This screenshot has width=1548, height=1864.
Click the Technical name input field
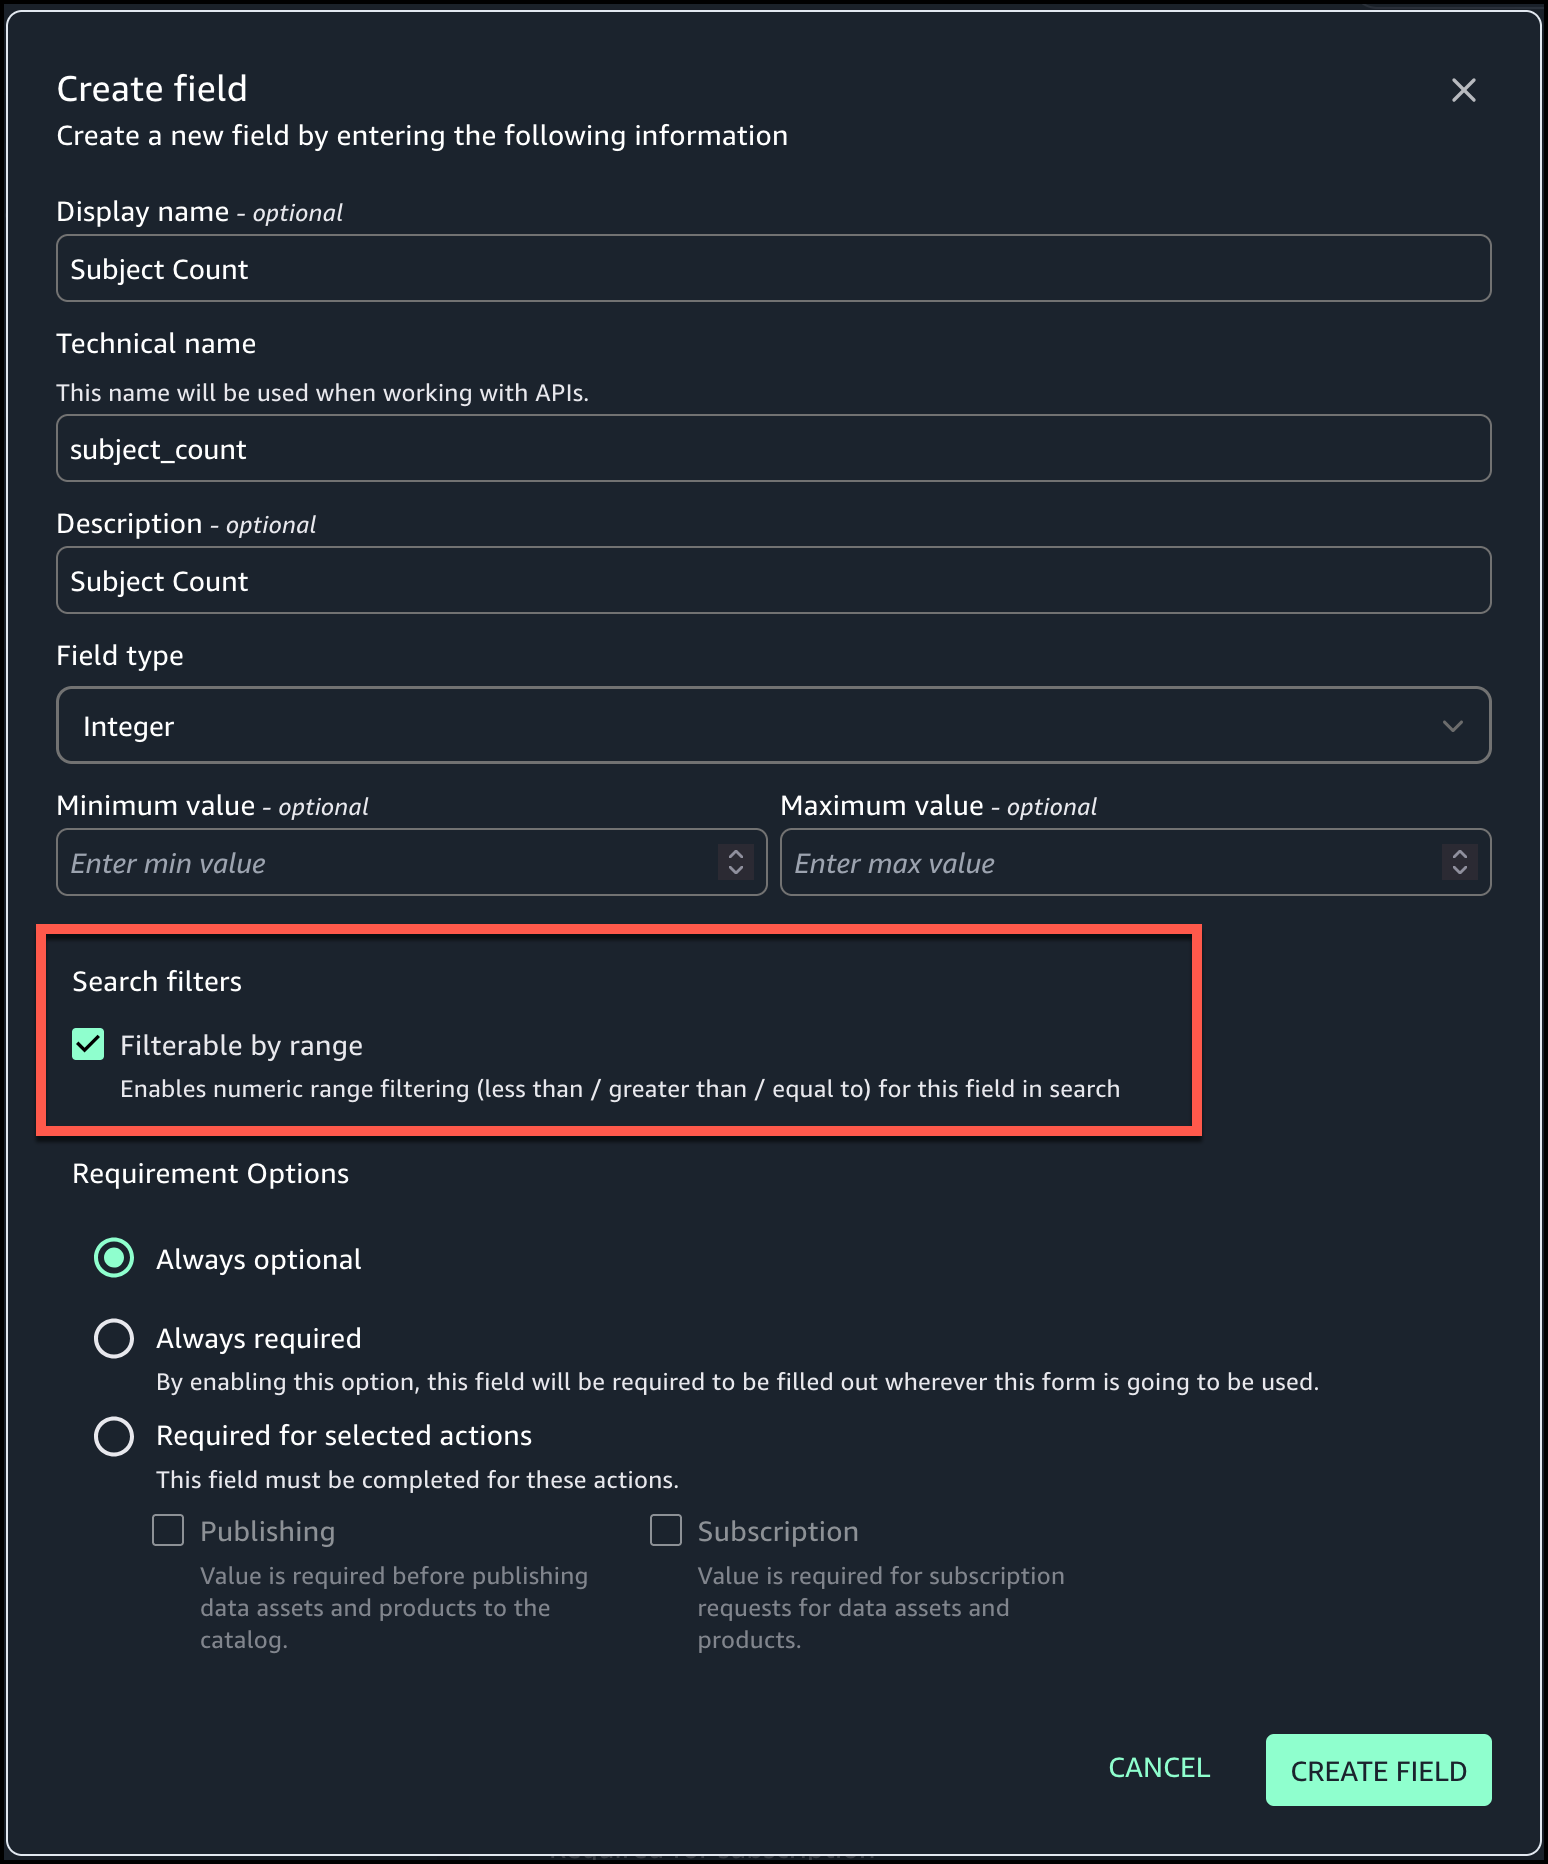pos(773,449)
